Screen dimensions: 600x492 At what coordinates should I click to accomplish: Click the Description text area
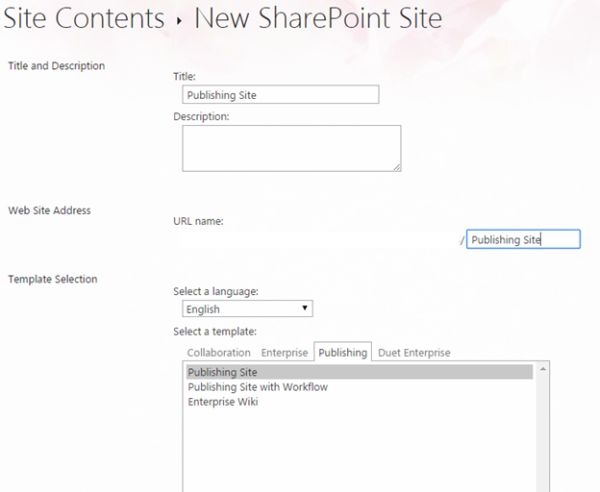(x=292, y=148)
